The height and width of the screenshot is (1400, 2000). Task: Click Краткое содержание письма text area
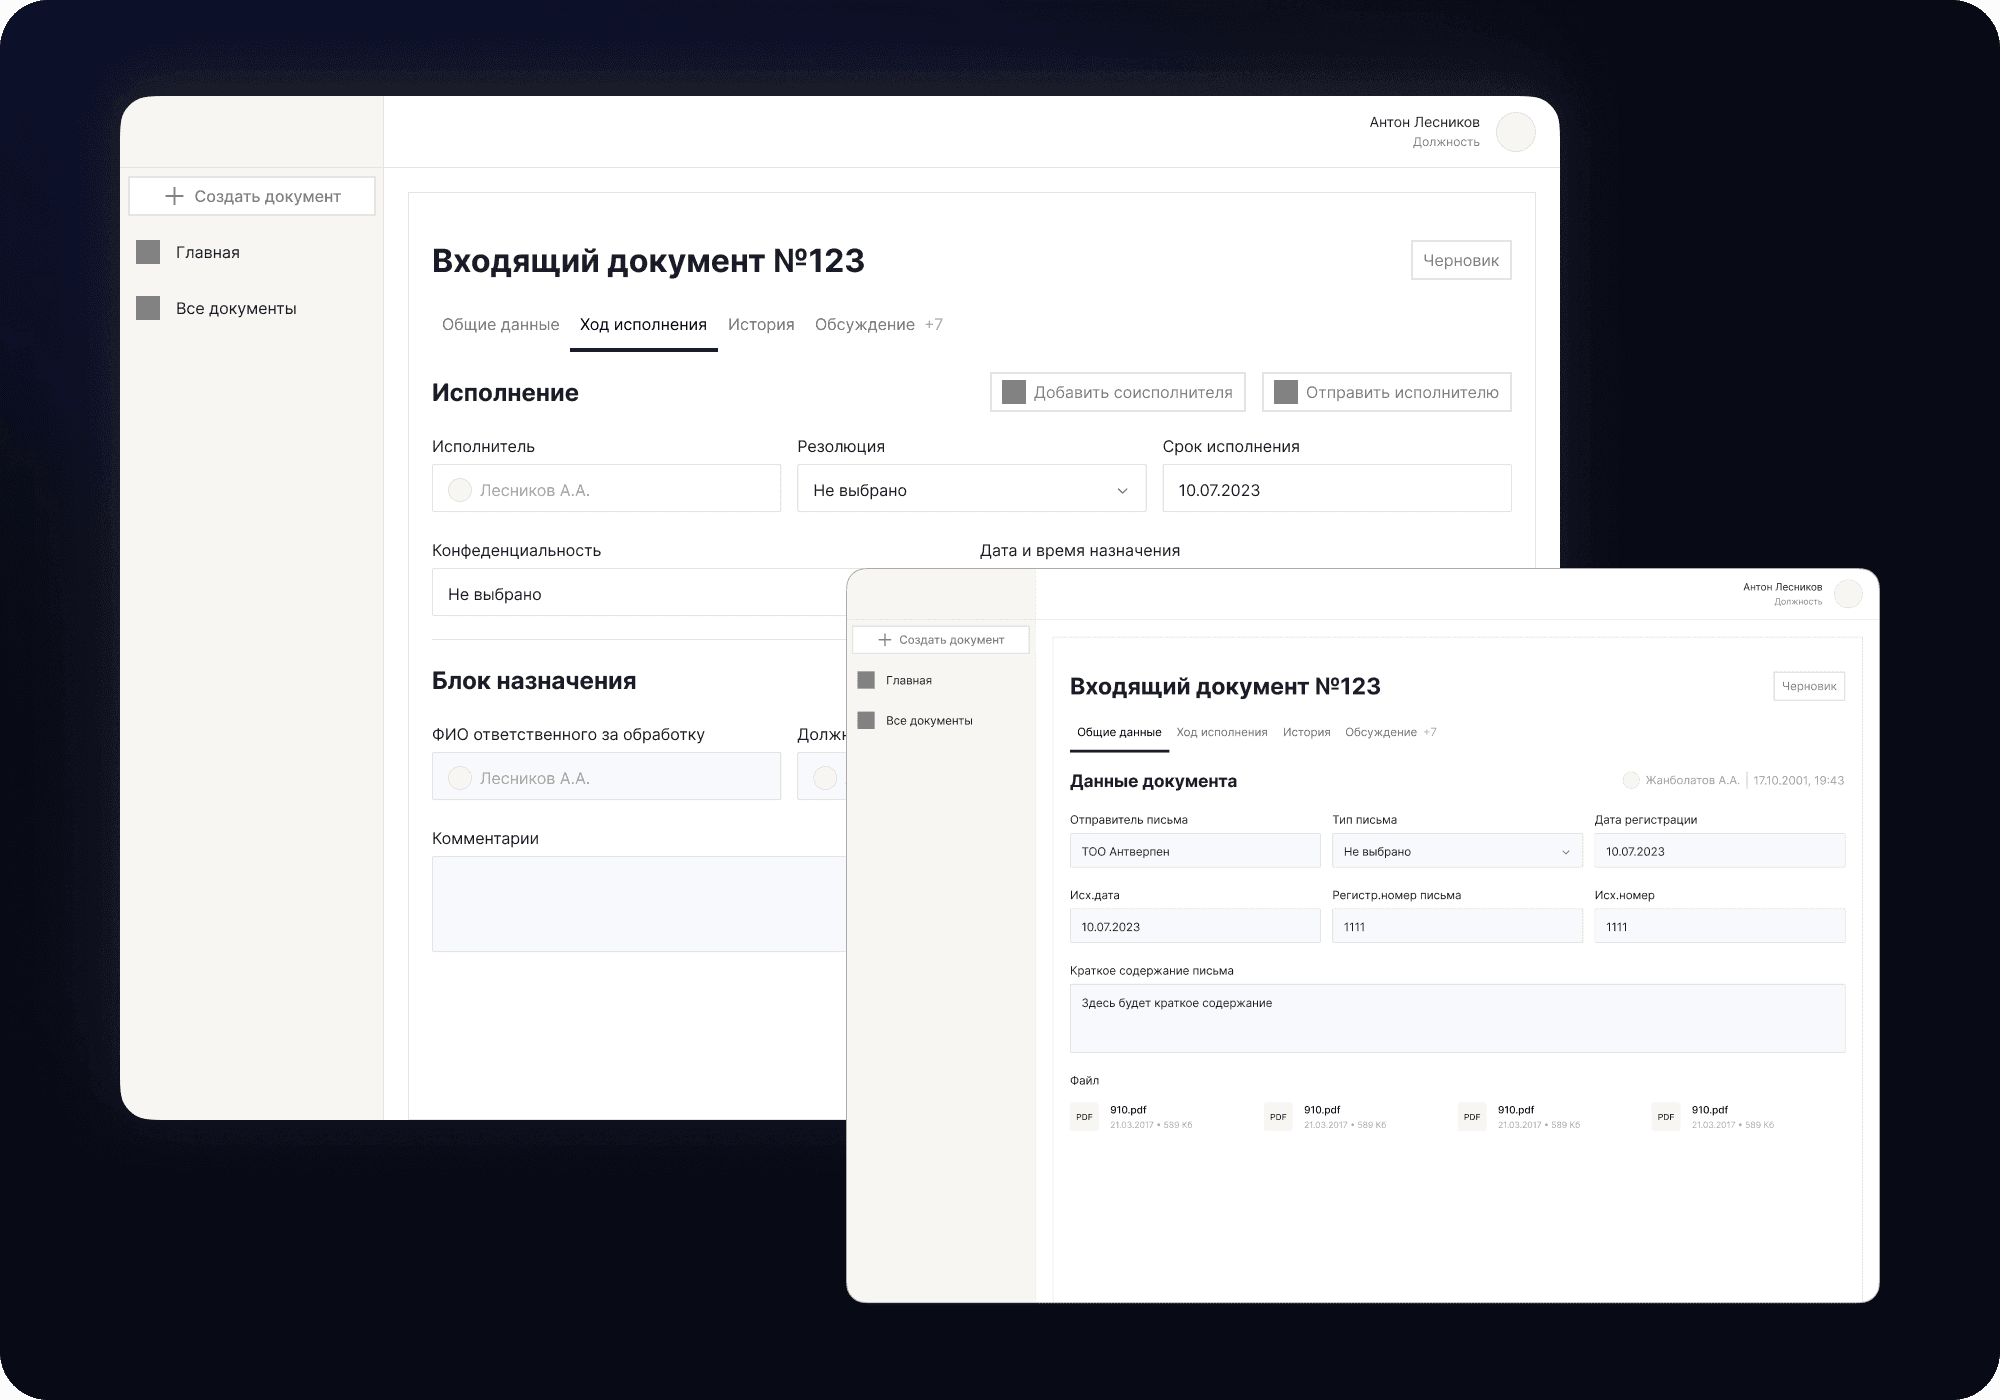pyautogui.click(x=1456, y=1018)
